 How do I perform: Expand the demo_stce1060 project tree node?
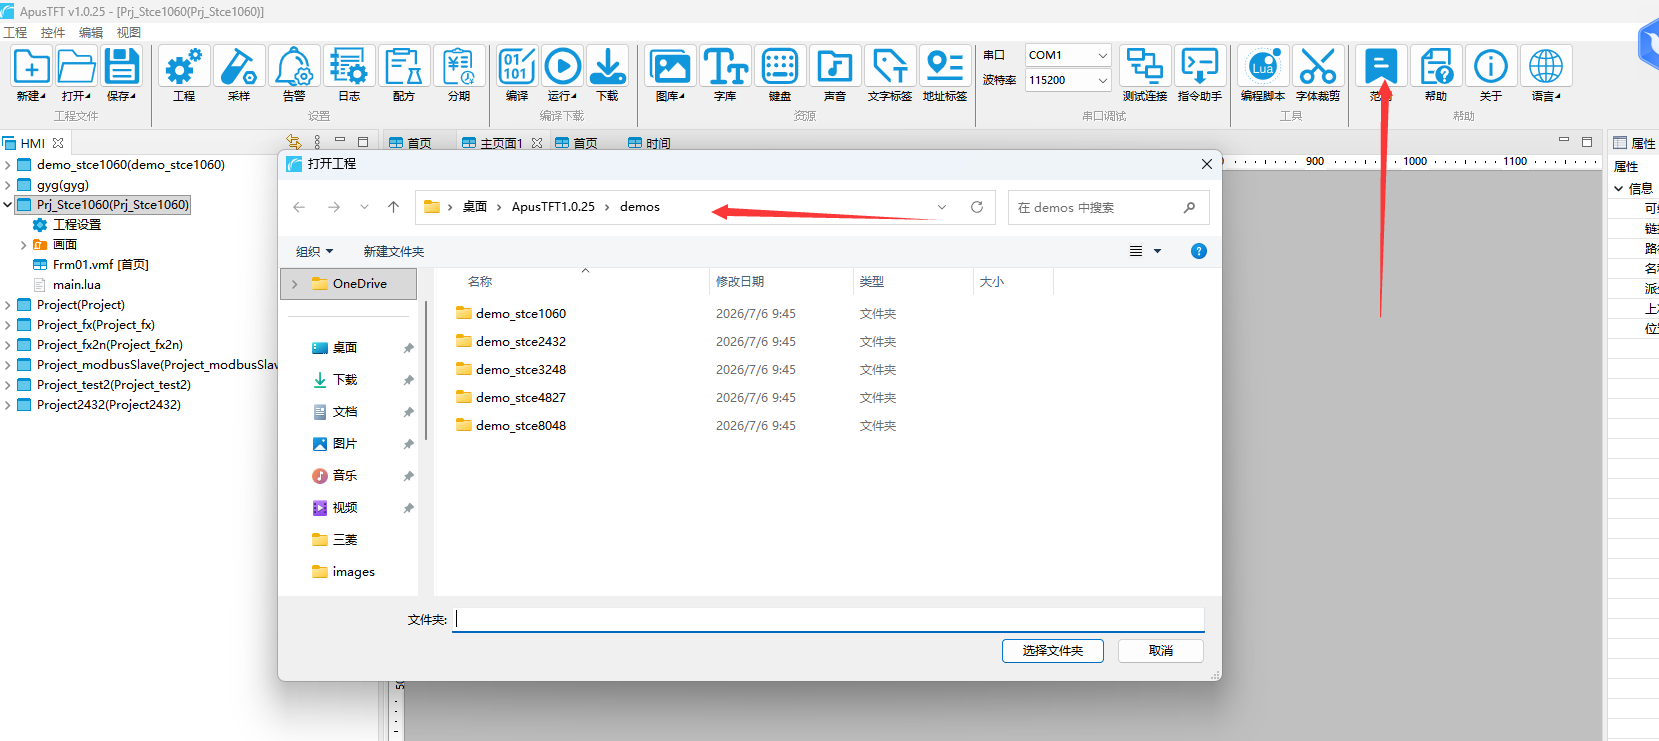click(x=8, y=165)
